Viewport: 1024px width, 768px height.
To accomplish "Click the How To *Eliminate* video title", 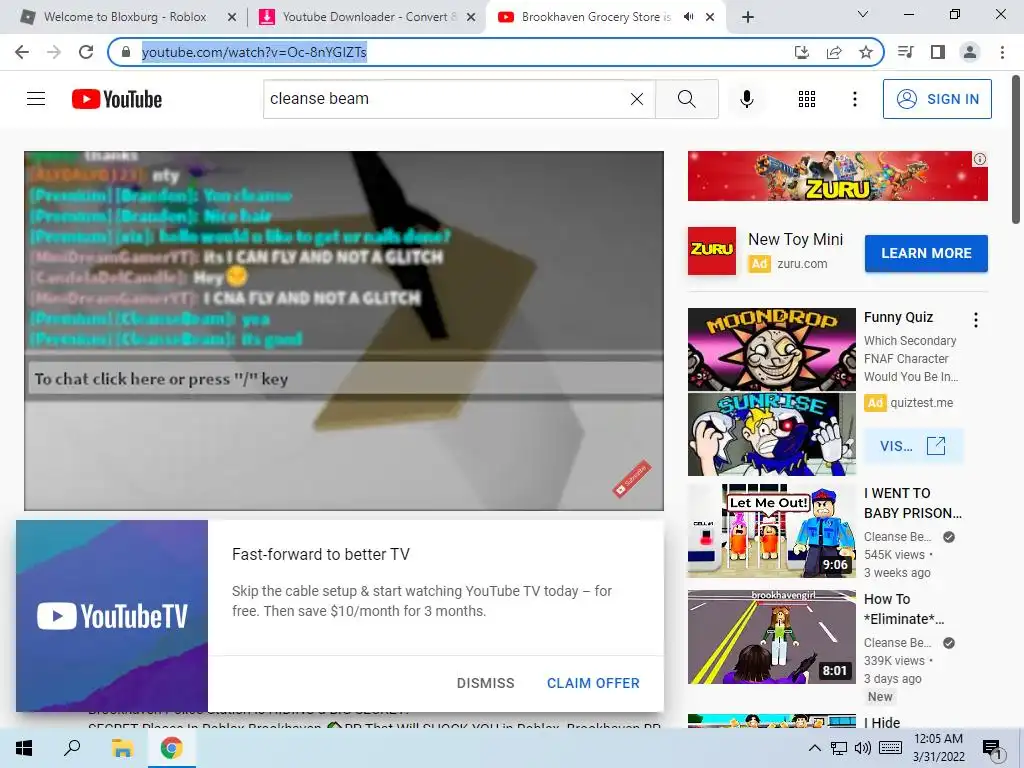I will coord(903,609).
